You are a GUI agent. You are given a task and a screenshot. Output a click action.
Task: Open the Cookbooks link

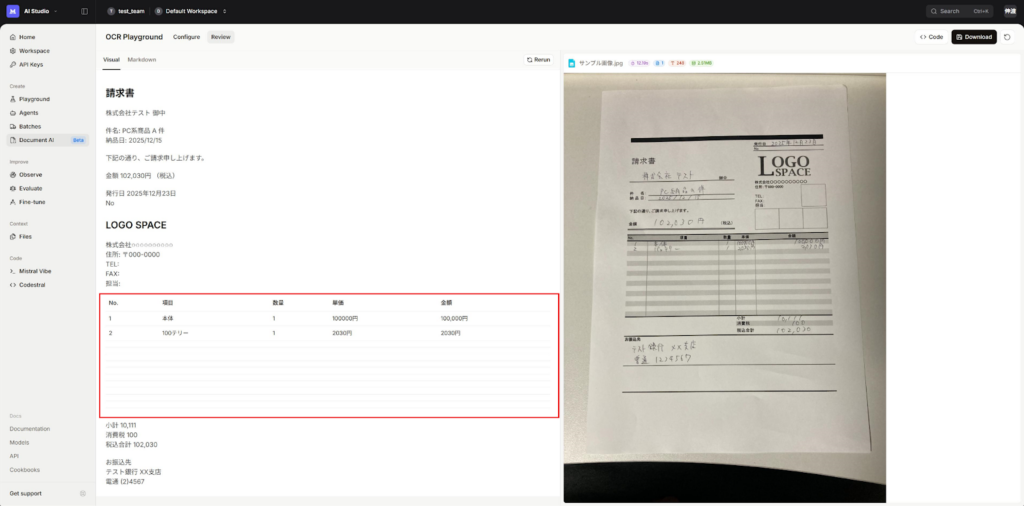24,470
